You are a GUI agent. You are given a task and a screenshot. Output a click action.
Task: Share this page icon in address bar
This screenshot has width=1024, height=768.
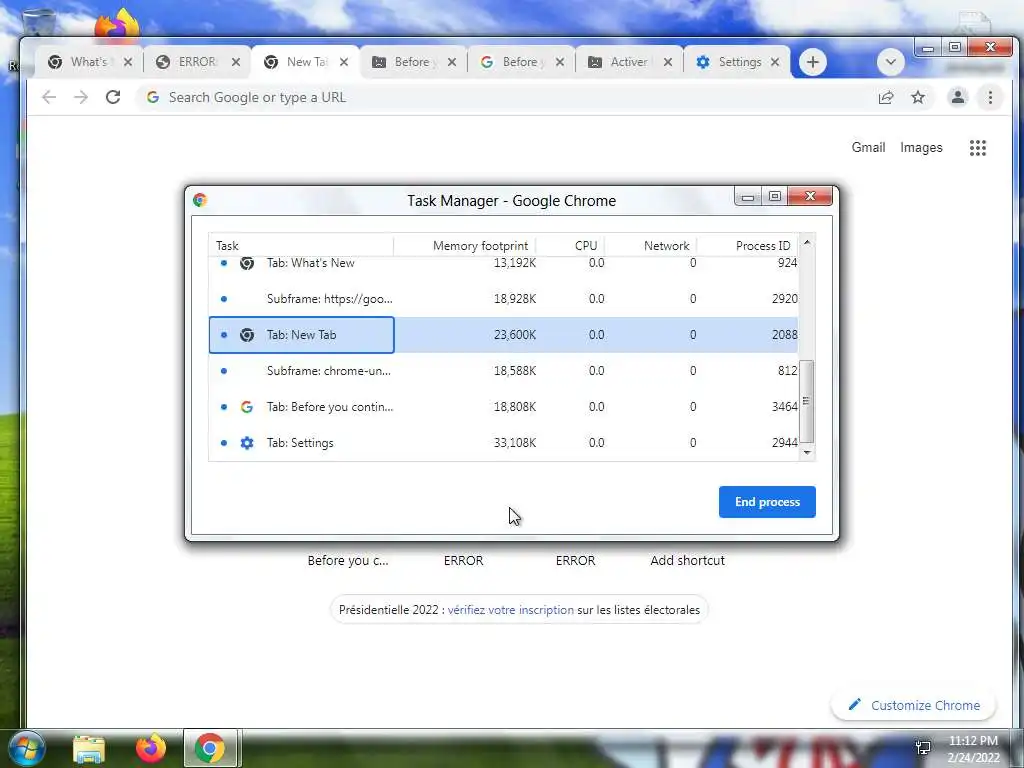pyautogui.click(x=886, y=97)
